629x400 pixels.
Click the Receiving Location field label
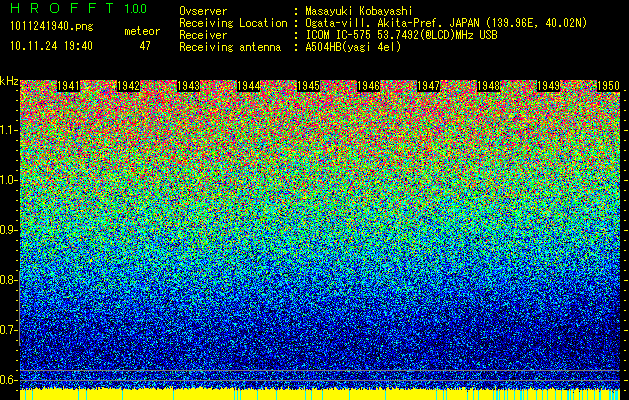[x=233, y=23]
